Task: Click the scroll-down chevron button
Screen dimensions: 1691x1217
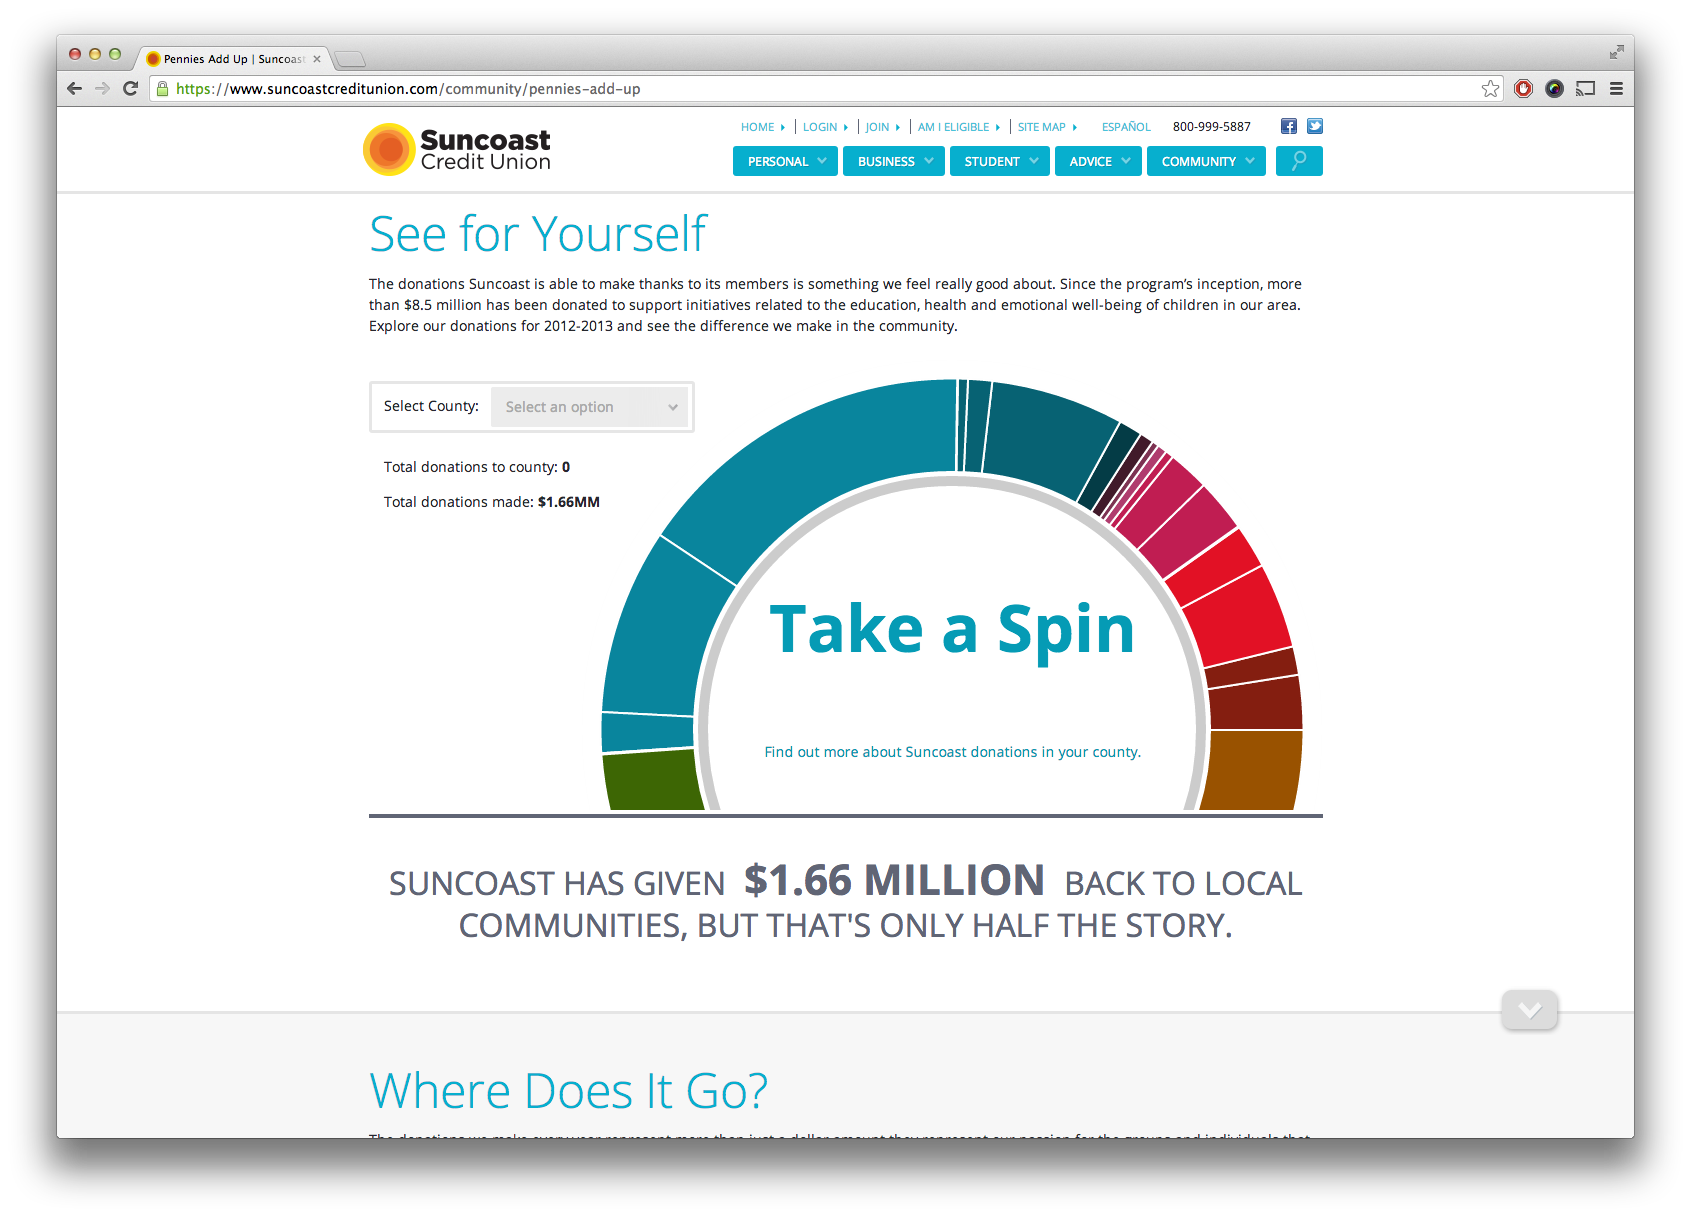Action: click(1529, 1010)
